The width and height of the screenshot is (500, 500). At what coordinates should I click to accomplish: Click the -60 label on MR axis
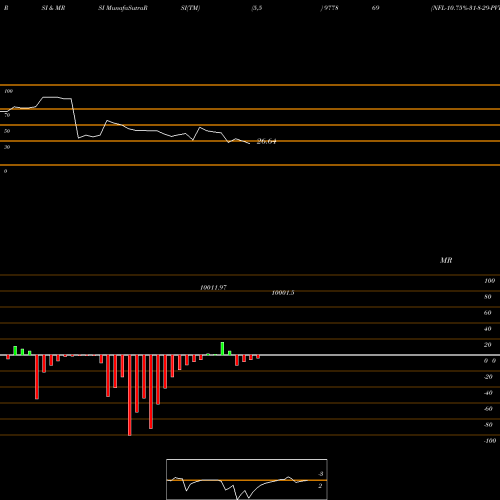(x=488, y=409)
